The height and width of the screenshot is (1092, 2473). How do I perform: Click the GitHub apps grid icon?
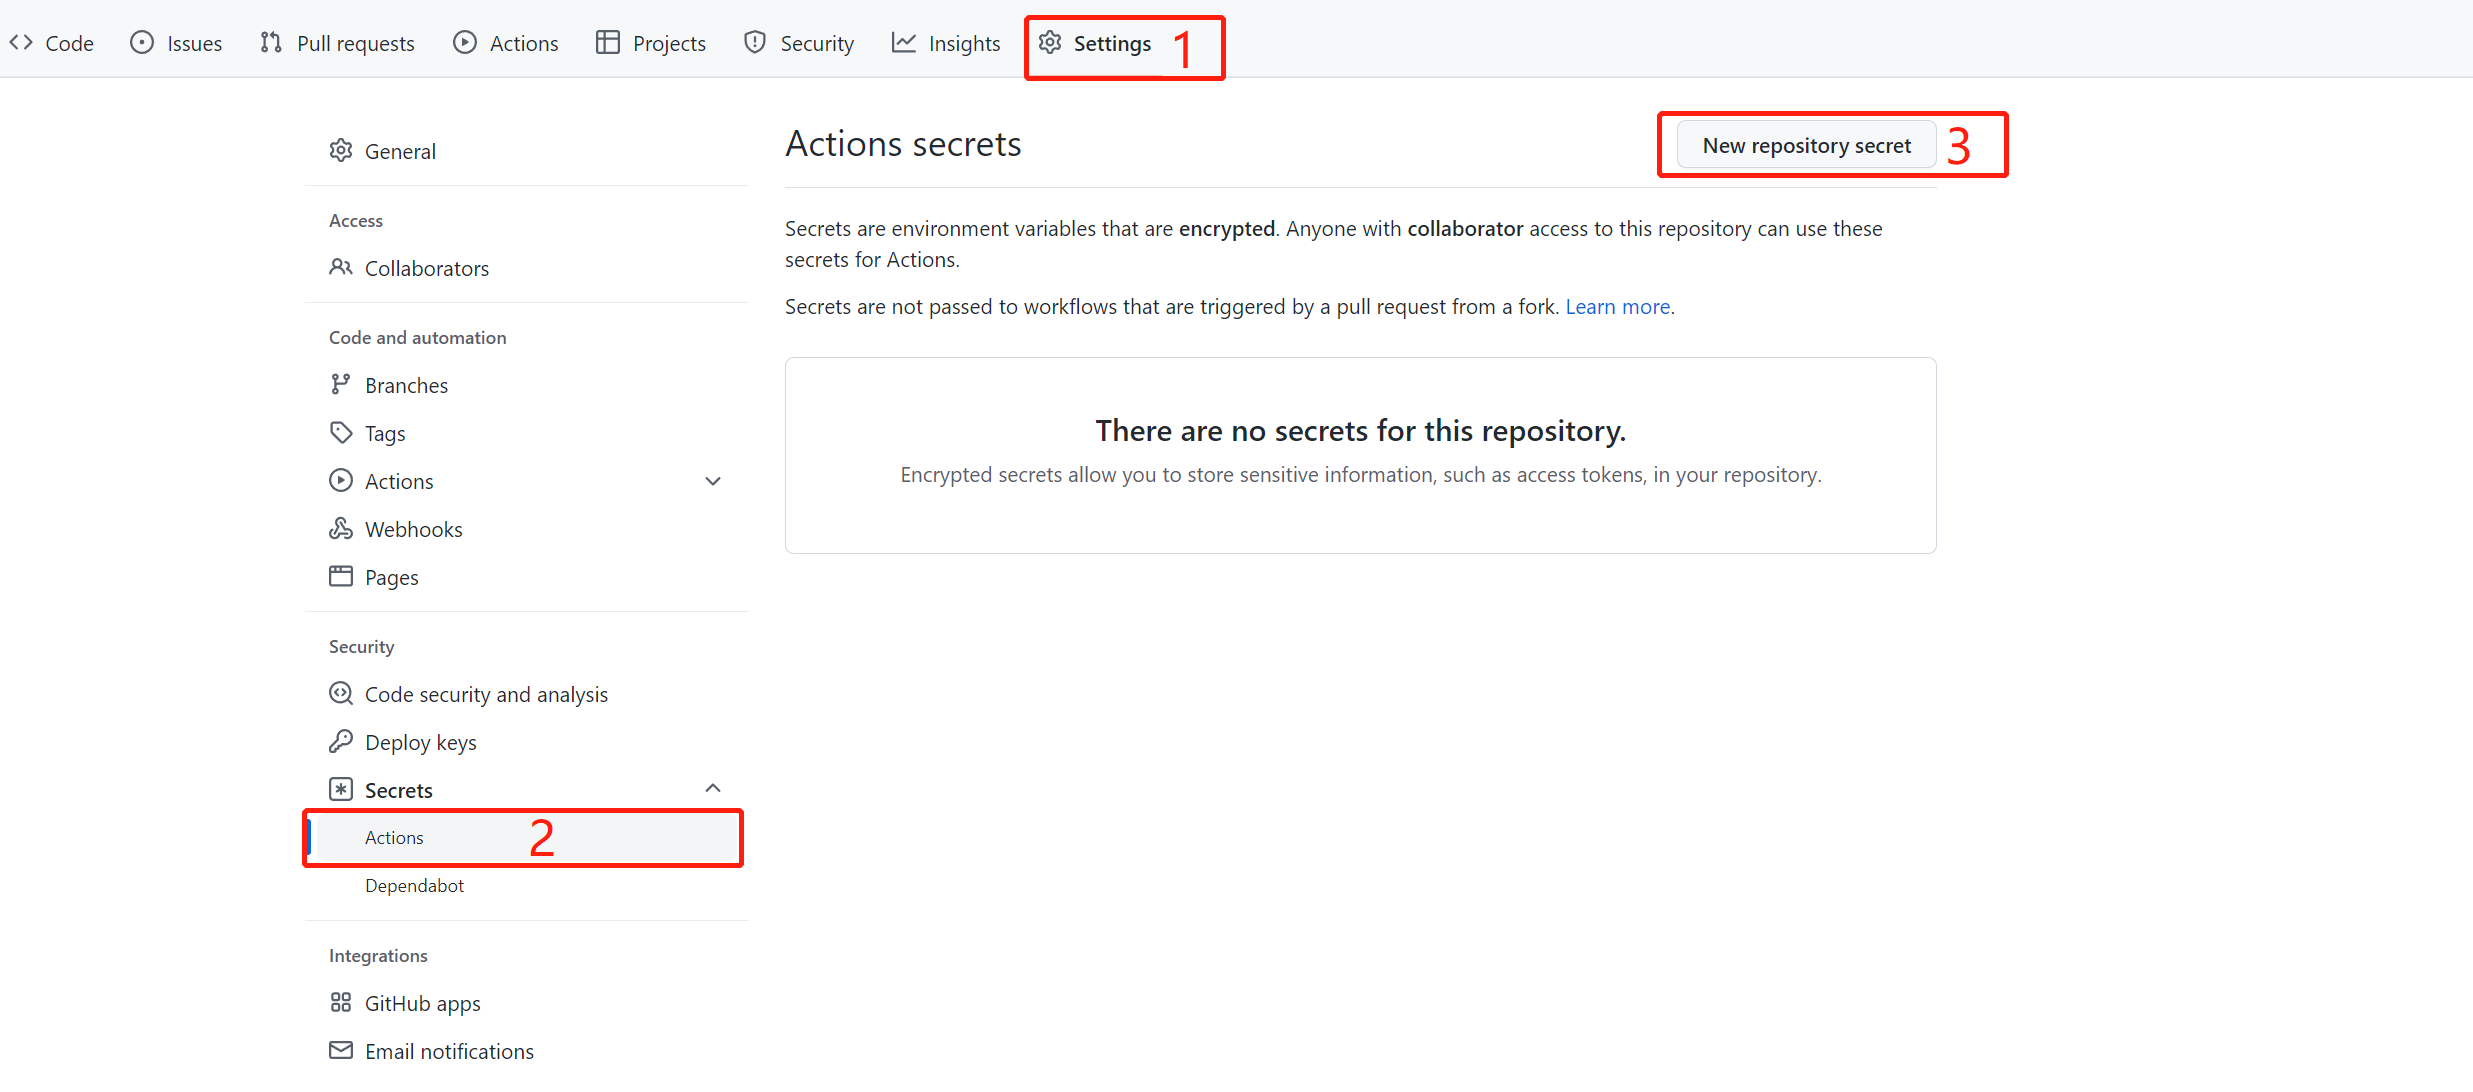coord(341,1002)
